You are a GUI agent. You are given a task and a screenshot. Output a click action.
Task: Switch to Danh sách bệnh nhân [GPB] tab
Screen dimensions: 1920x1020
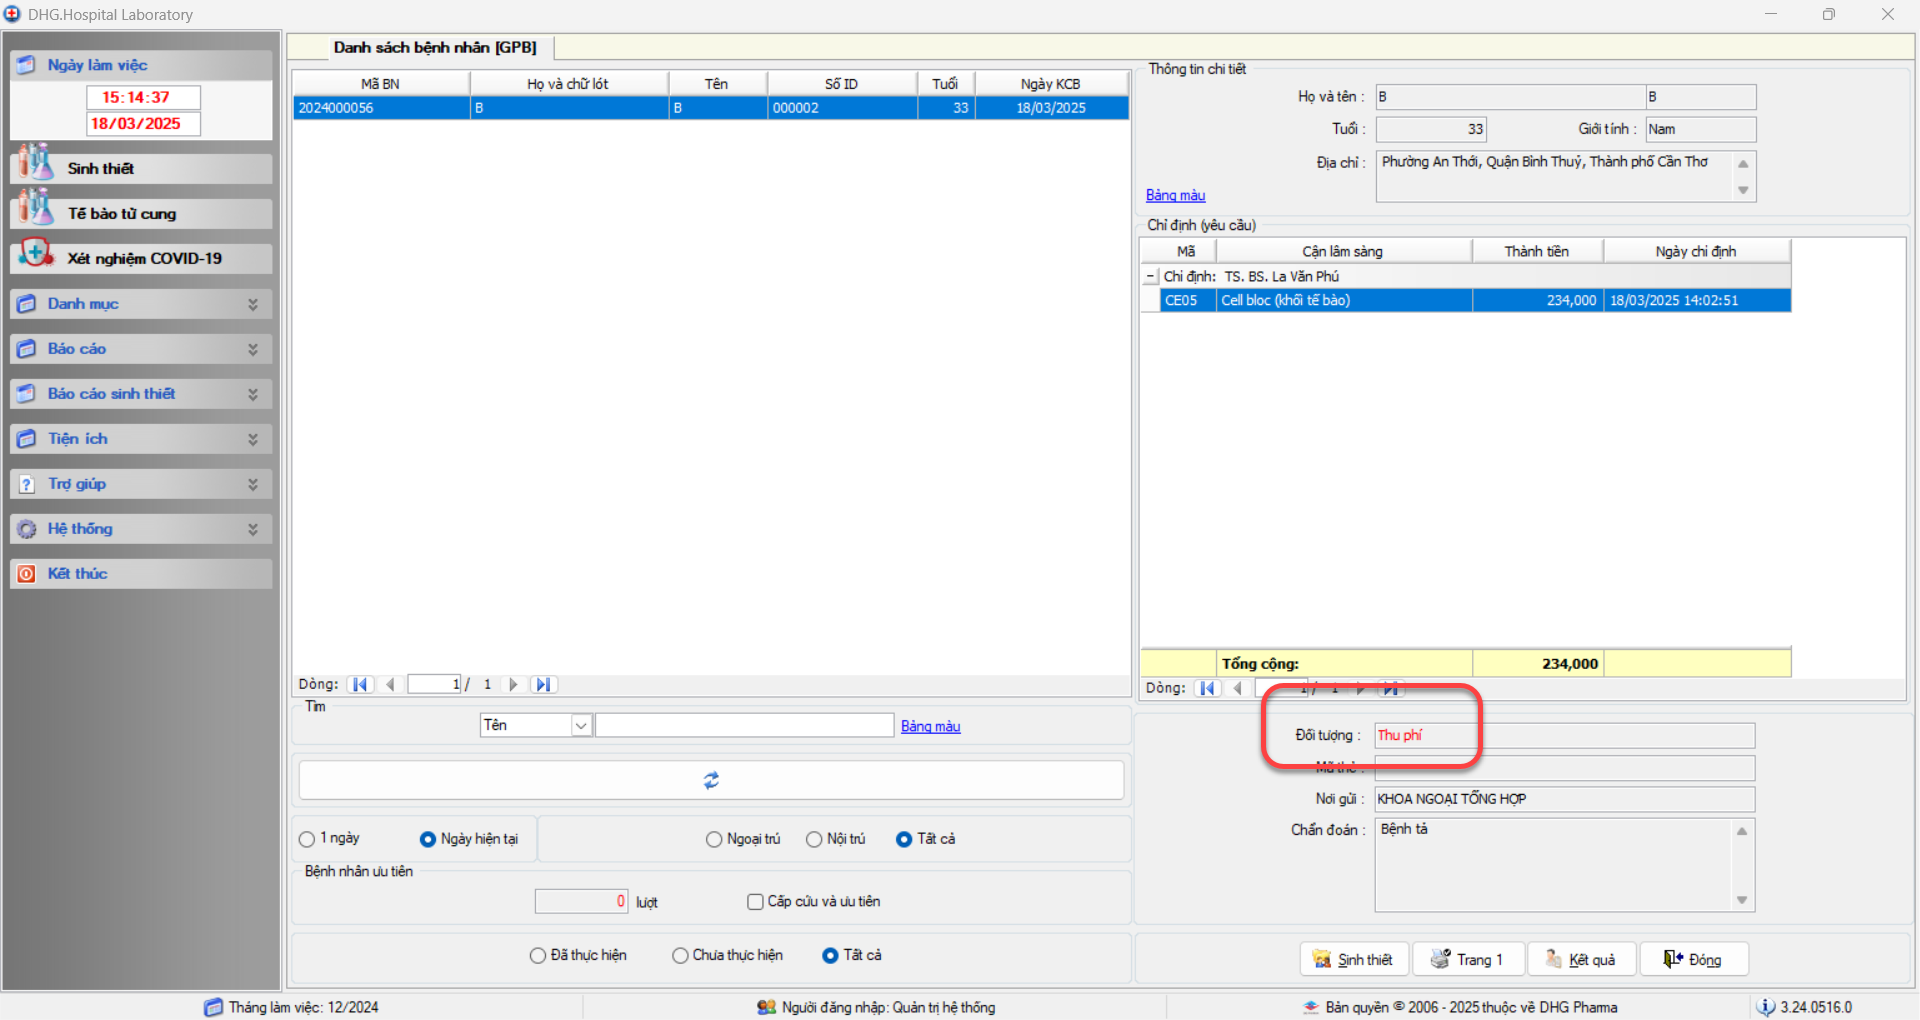pyautogui.click(x=435, y=47)
